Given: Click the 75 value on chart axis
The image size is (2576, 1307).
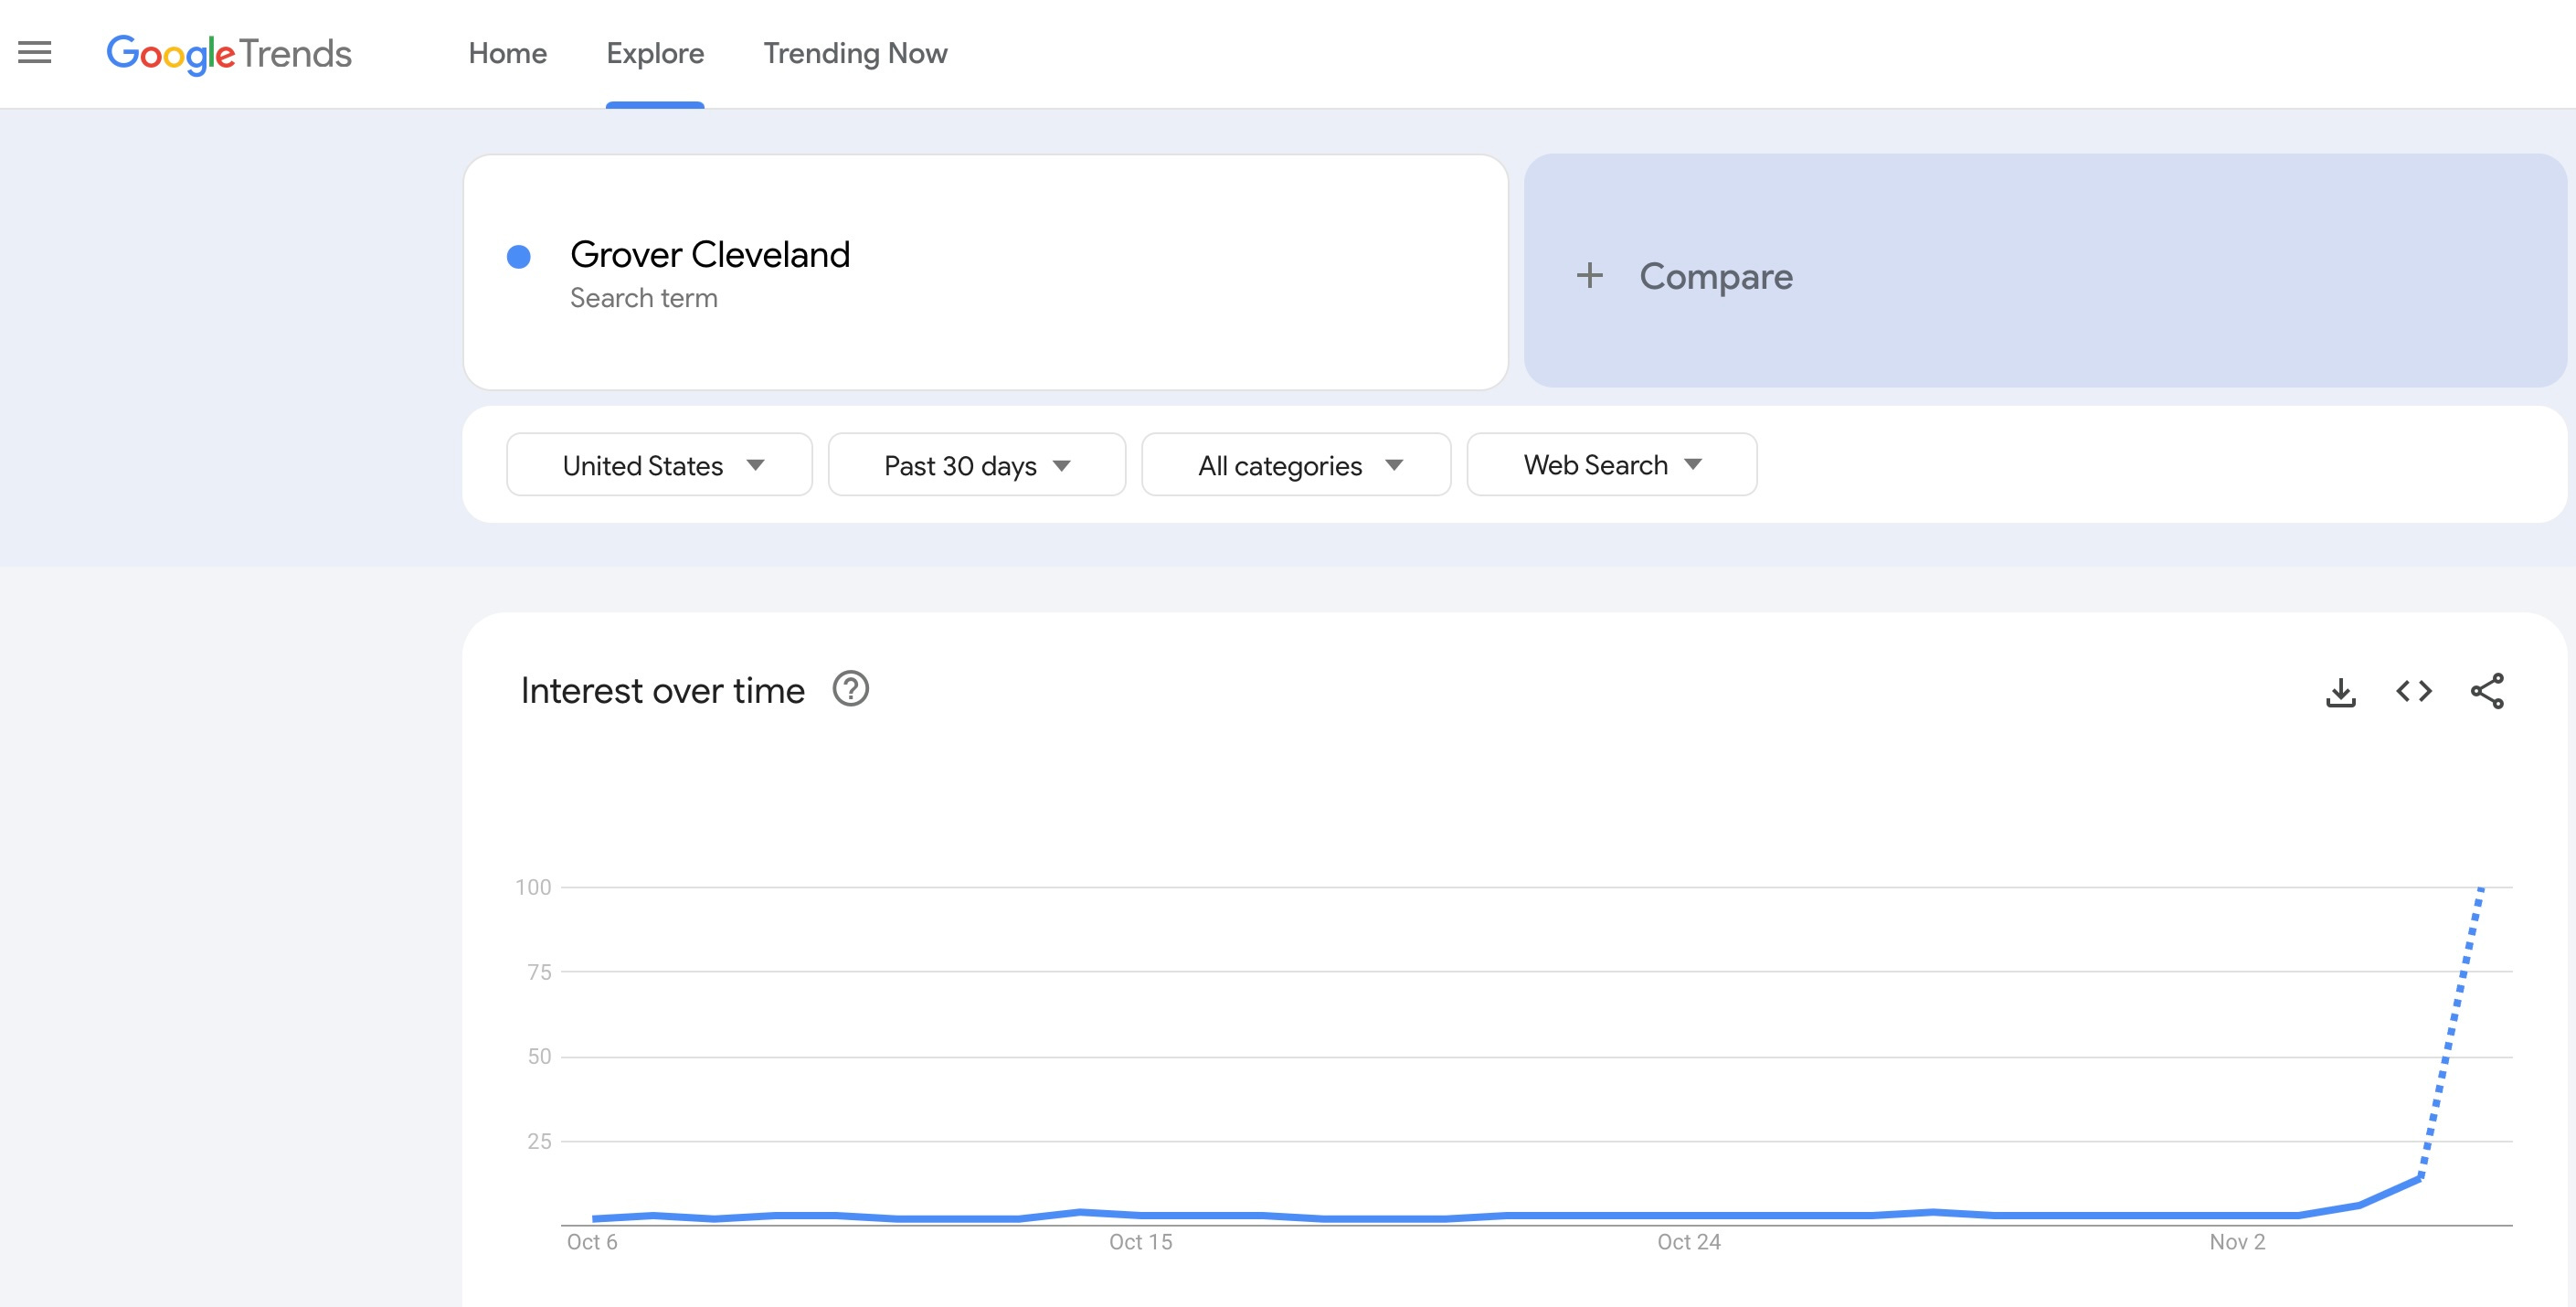Looking at the screenshot, I should tap(539, 972).
